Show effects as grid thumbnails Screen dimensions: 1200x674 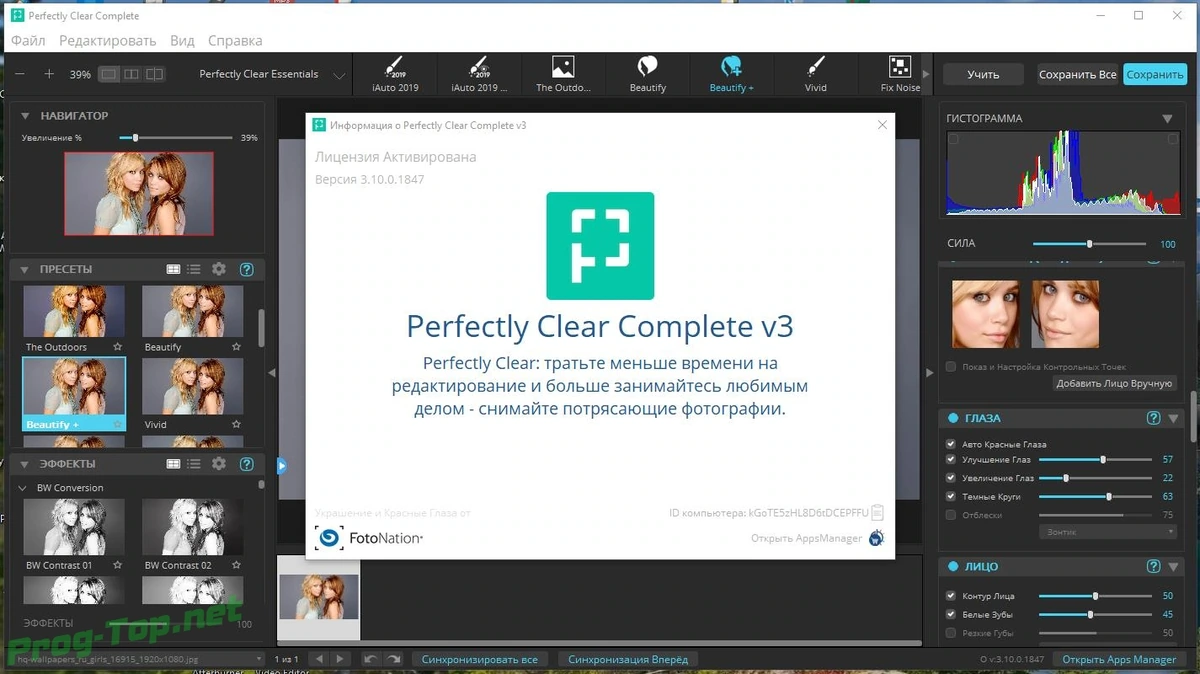click(173, 464)
